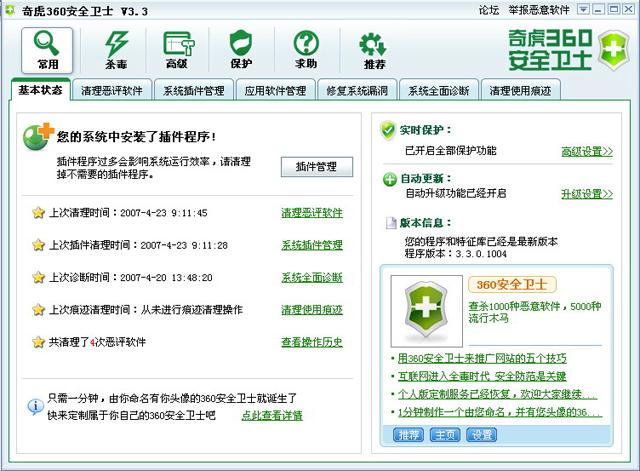Open the 常用 (Common) toolbar icon
640x471 pixels.
pos(47,49)
